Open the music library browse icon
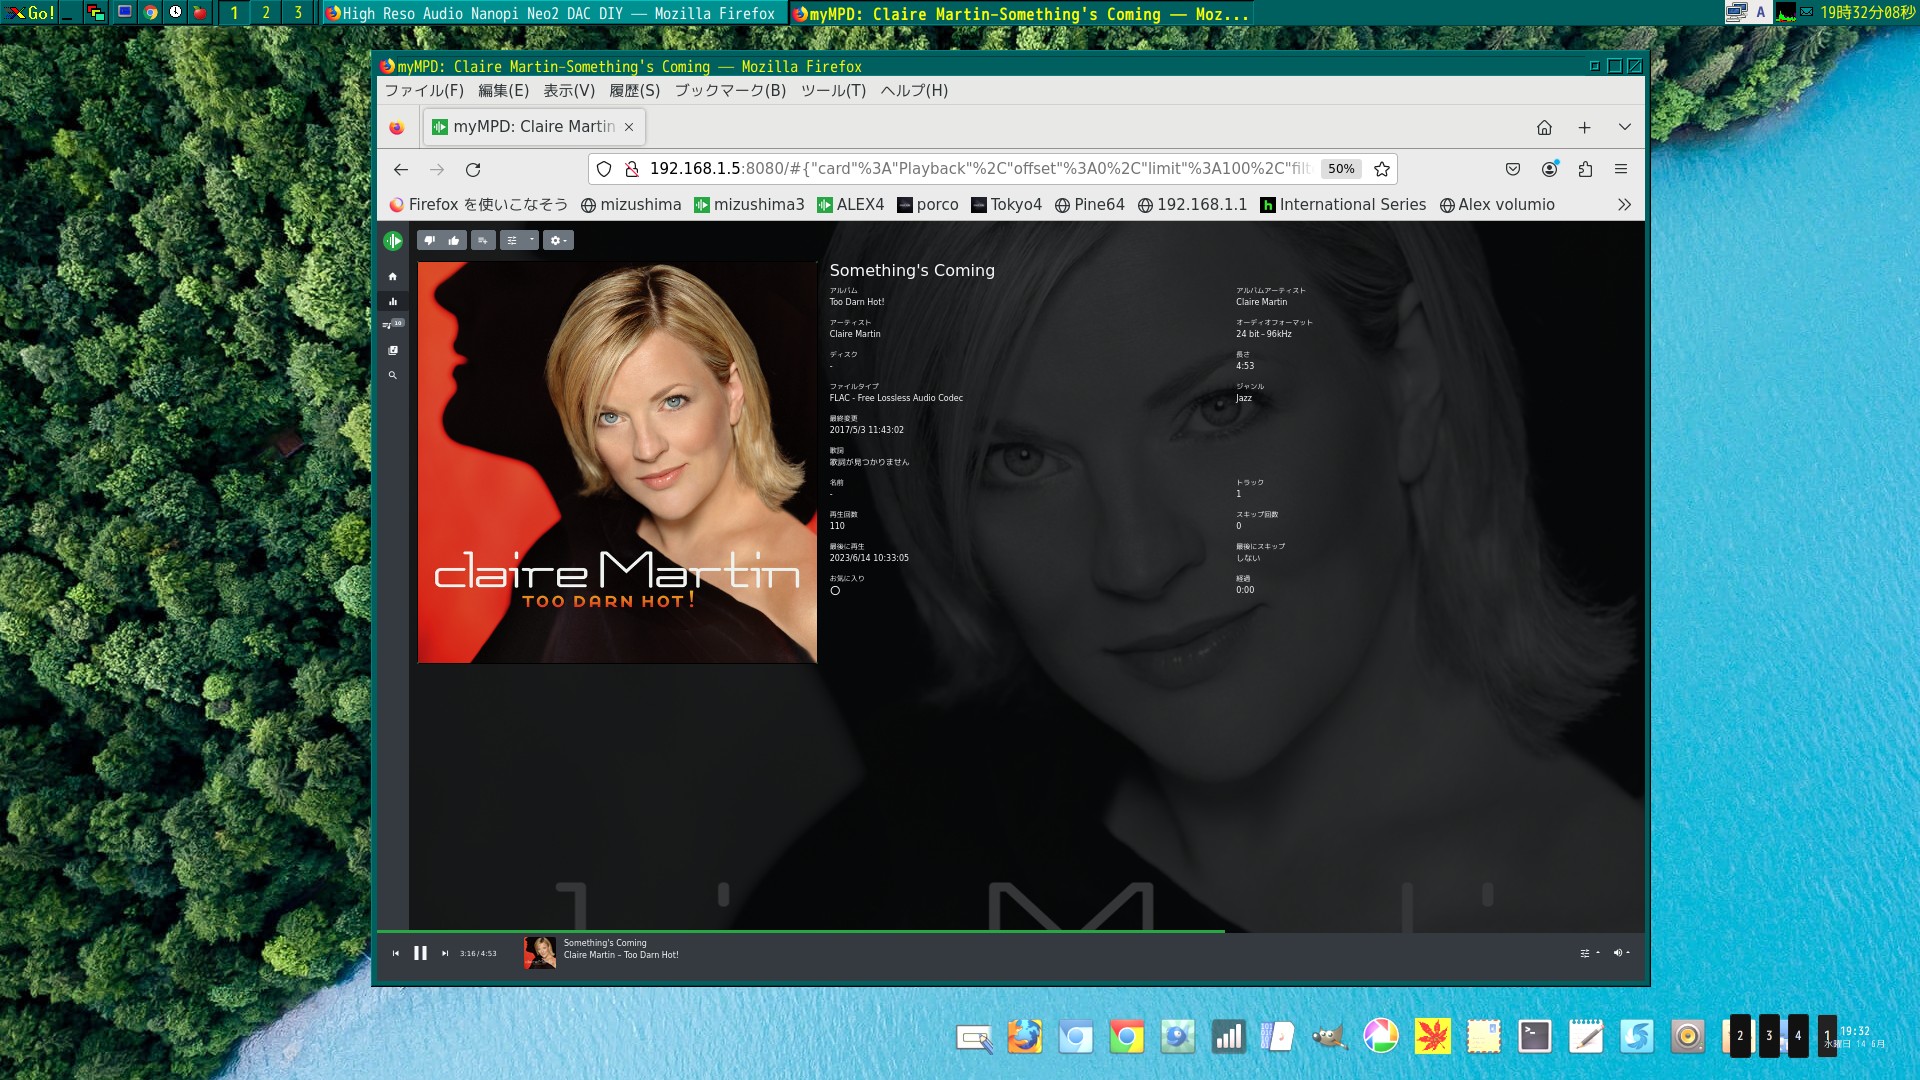1920x1080 pixels. pyautogui.click(x=393, y=350)
